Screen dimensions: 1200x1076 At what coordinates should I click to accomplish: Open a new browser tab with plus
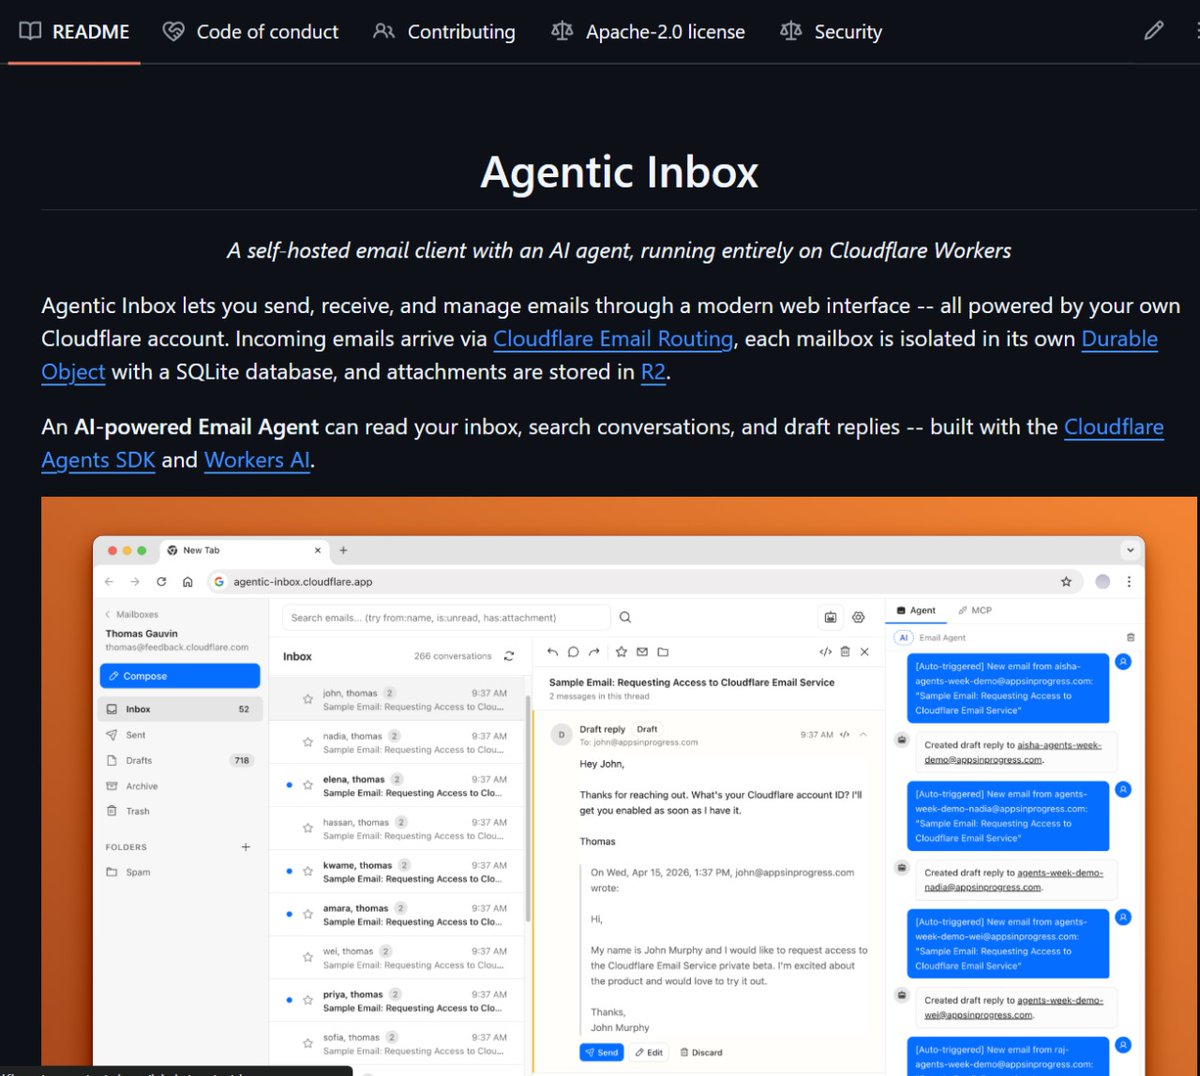point(343,550)
